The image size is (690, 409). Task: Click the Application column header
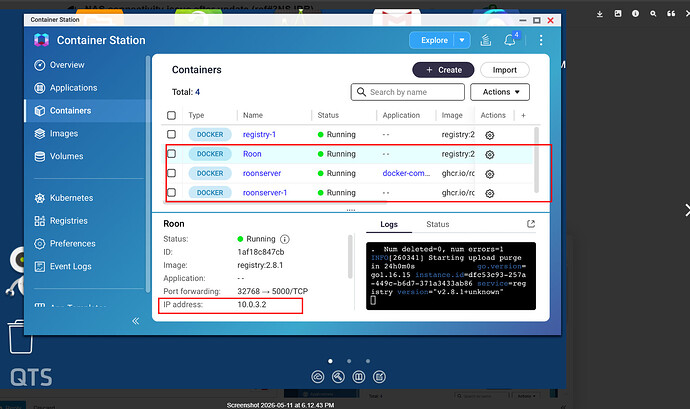click(x=401, y=115)
